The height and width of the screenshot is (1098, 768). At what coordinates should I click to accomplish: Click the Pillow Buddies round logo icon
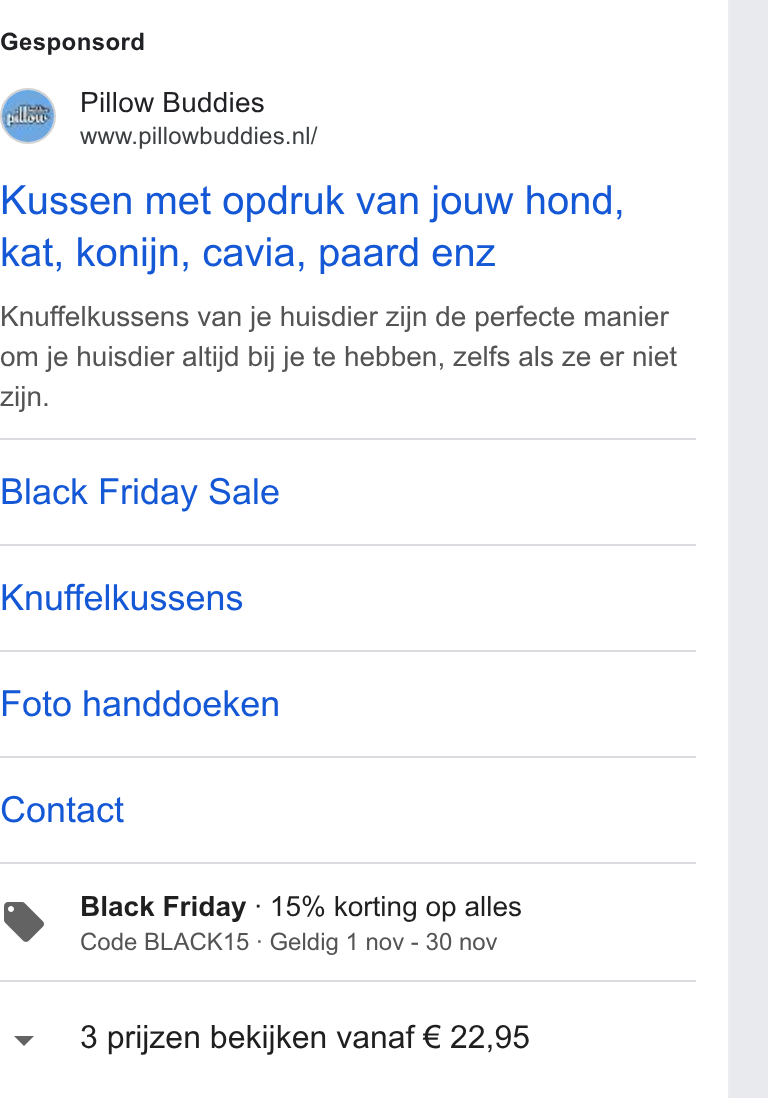click(x=27, y=116)
